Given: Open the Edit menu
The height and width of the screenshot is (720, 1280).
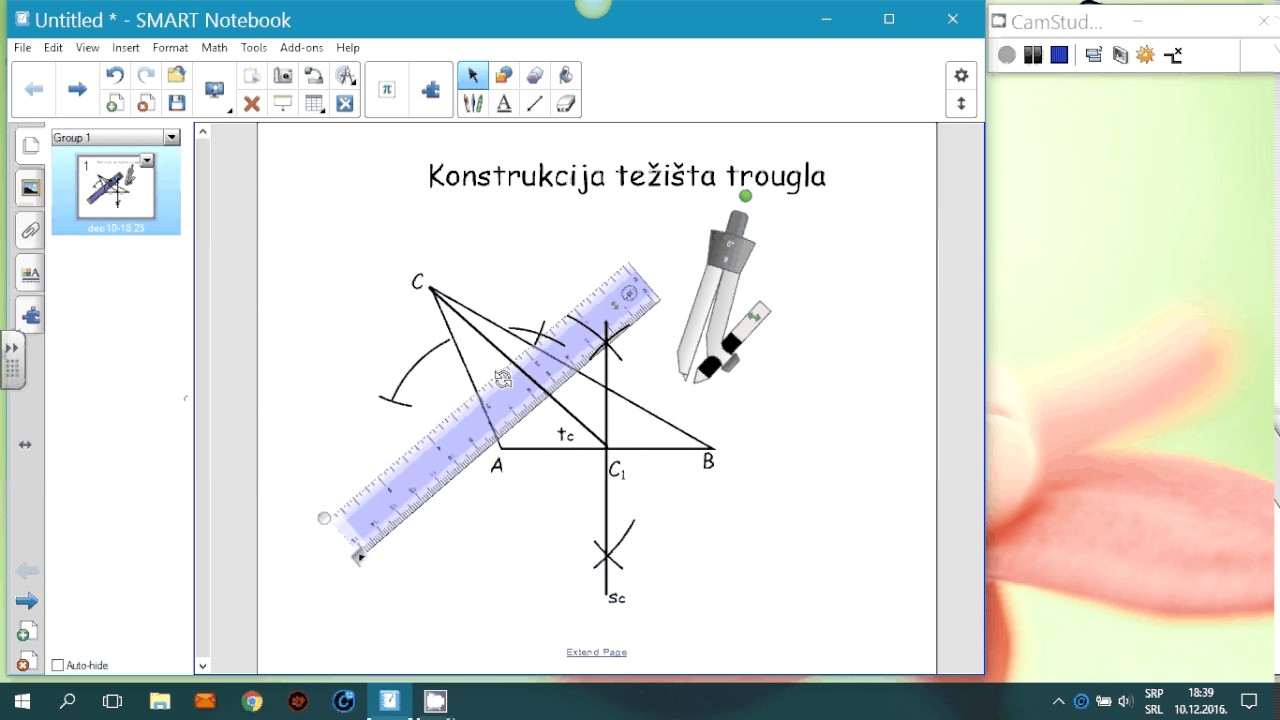Looking at the screenshot, I should [53, 47].
